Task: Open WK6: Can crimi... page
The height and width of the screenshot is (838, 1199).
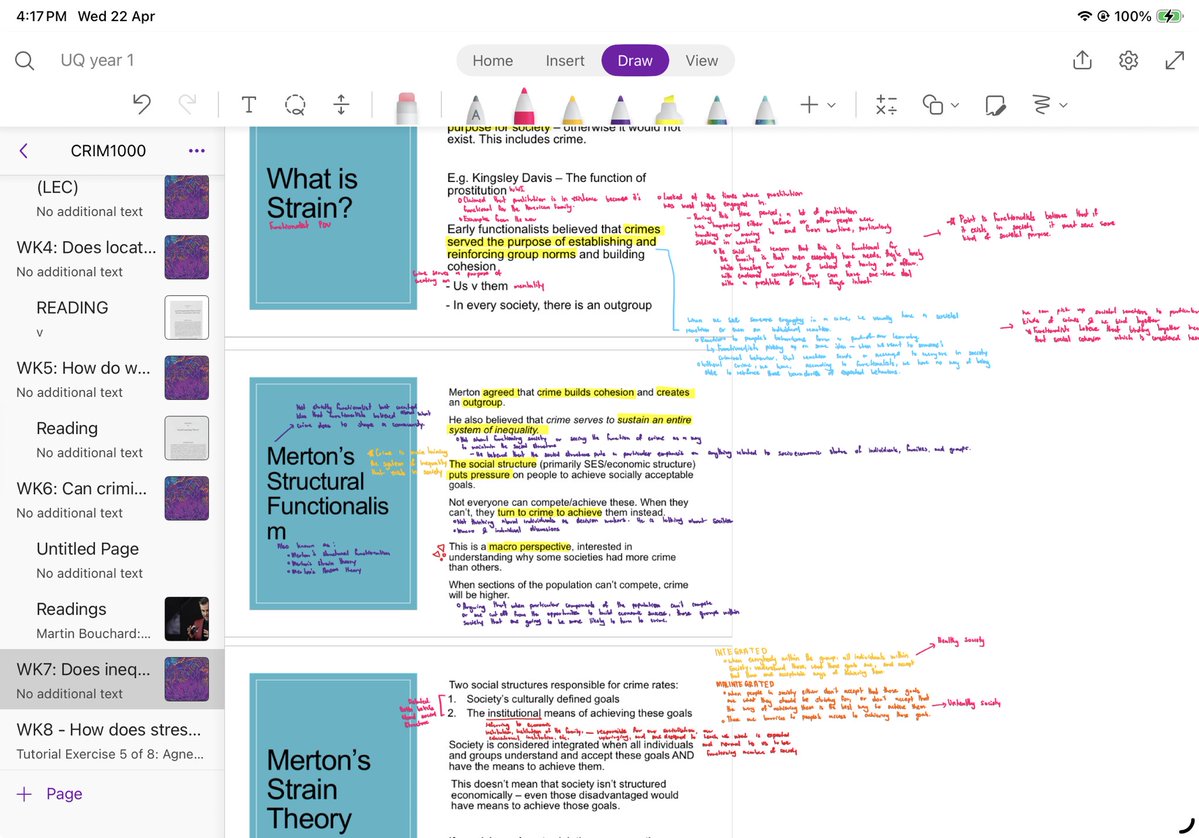Action: tap(112, 499)
